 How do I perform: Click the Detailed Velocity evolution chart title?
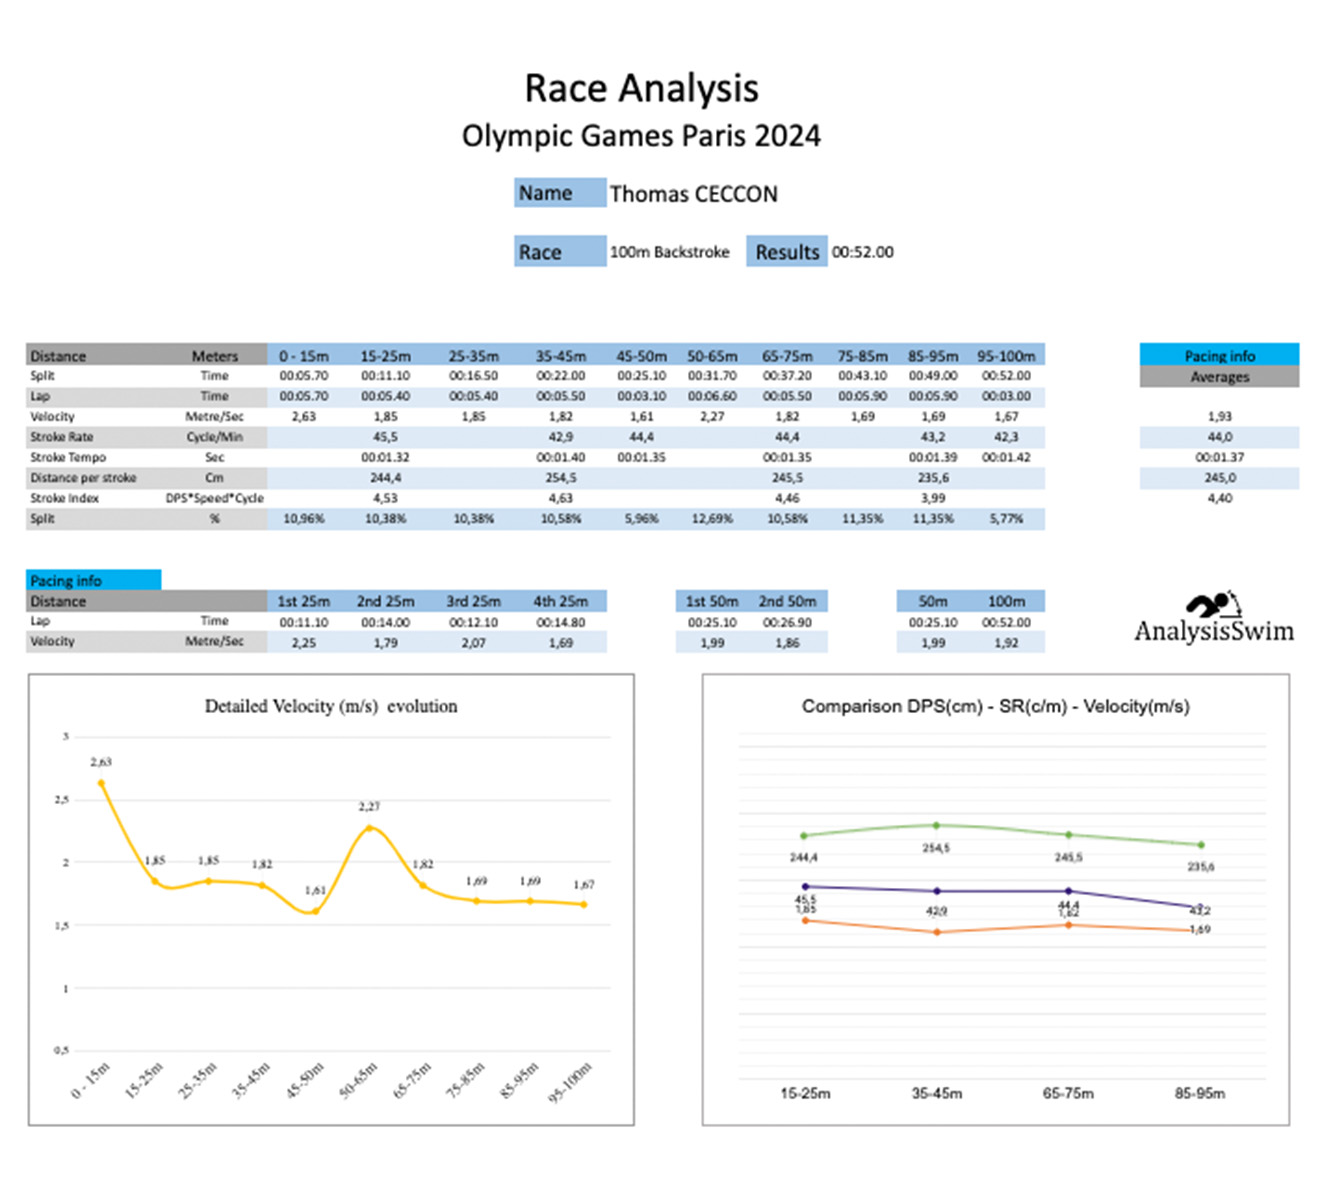[331, 706]
